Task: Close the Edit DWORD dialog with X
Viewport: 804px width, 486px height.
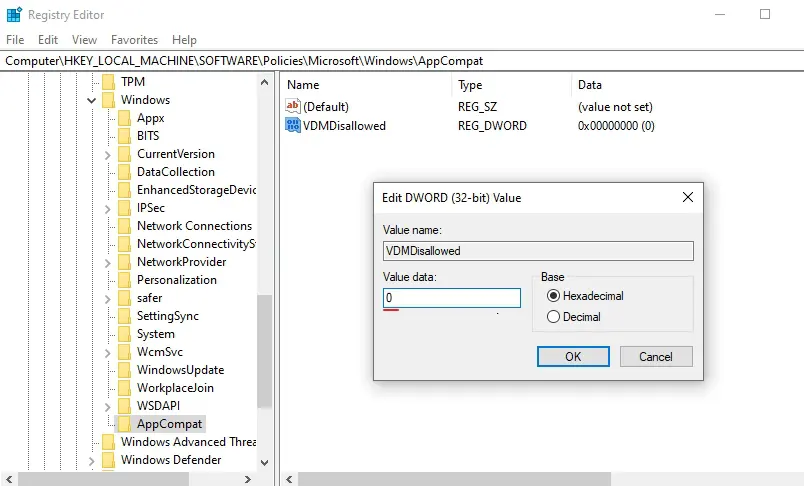Action: click(688, 197)
